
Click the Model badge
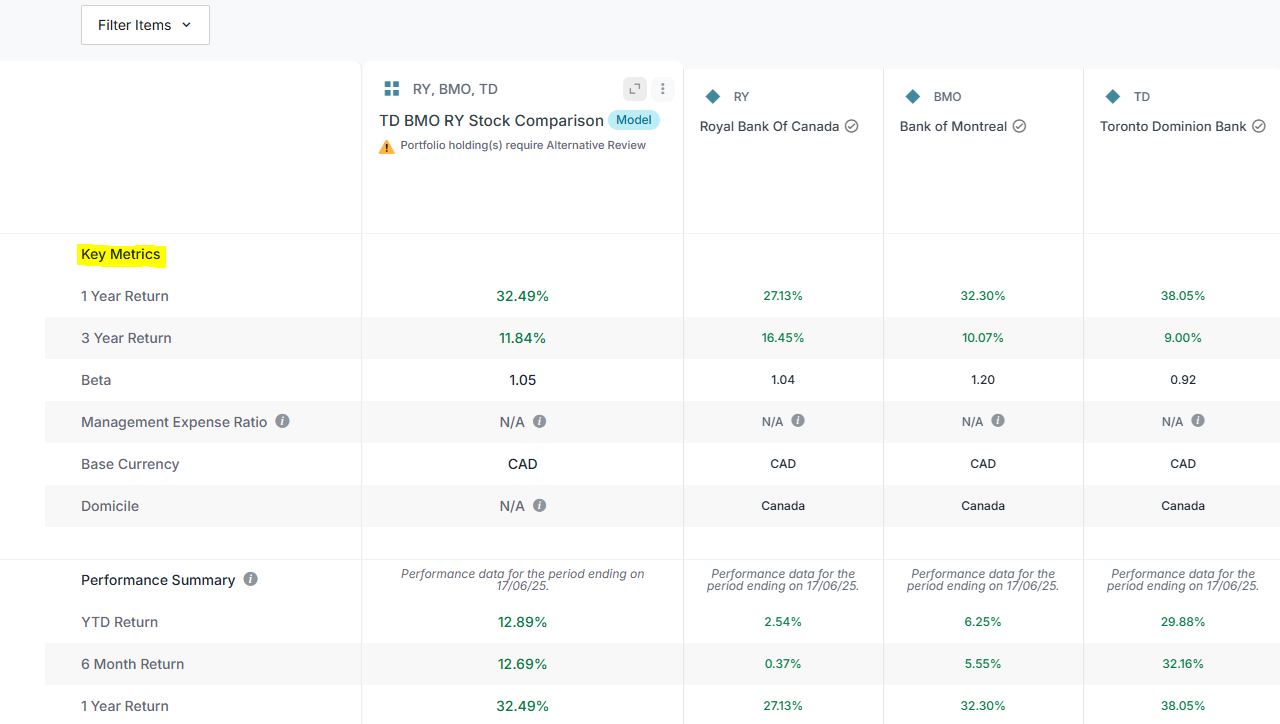point(634,120)
